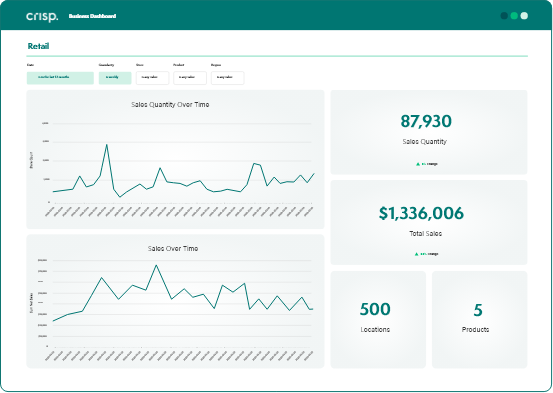Open the Store filter dropdown
The image size is (553, 393).
pyautogui.click(x=152, y=78)
